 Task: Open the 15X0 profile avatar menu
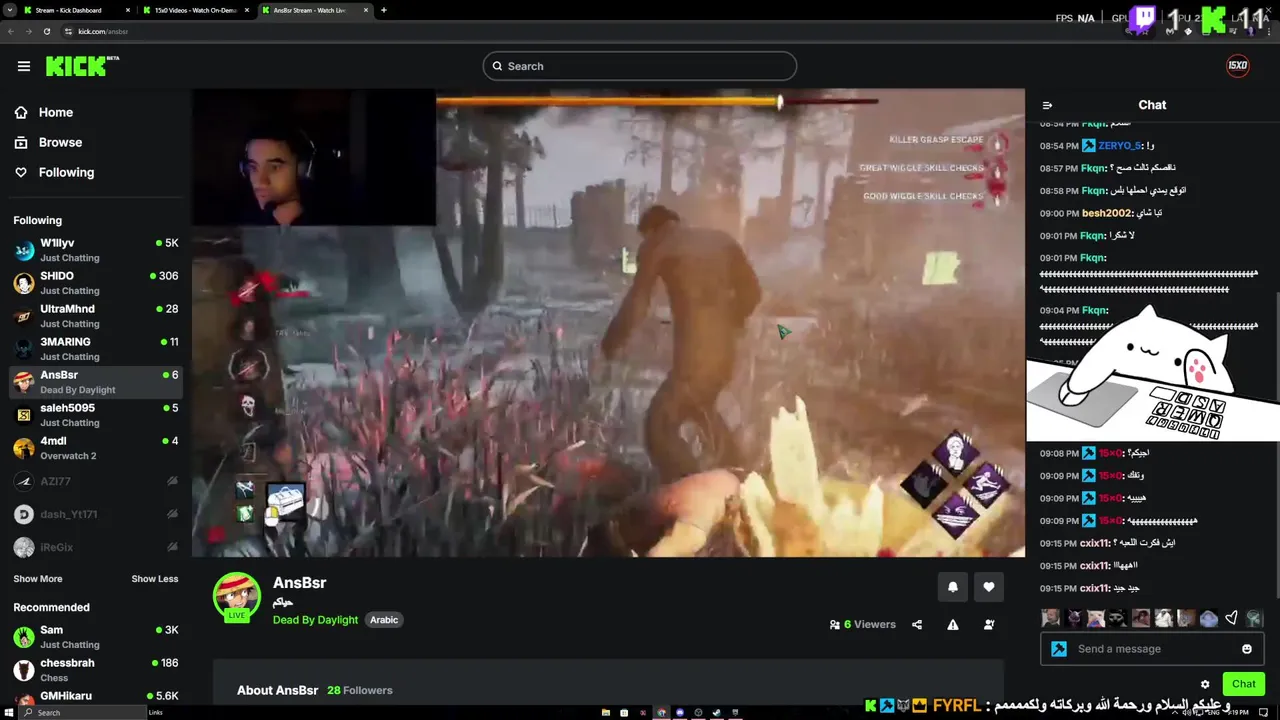tap(1238, 66)
